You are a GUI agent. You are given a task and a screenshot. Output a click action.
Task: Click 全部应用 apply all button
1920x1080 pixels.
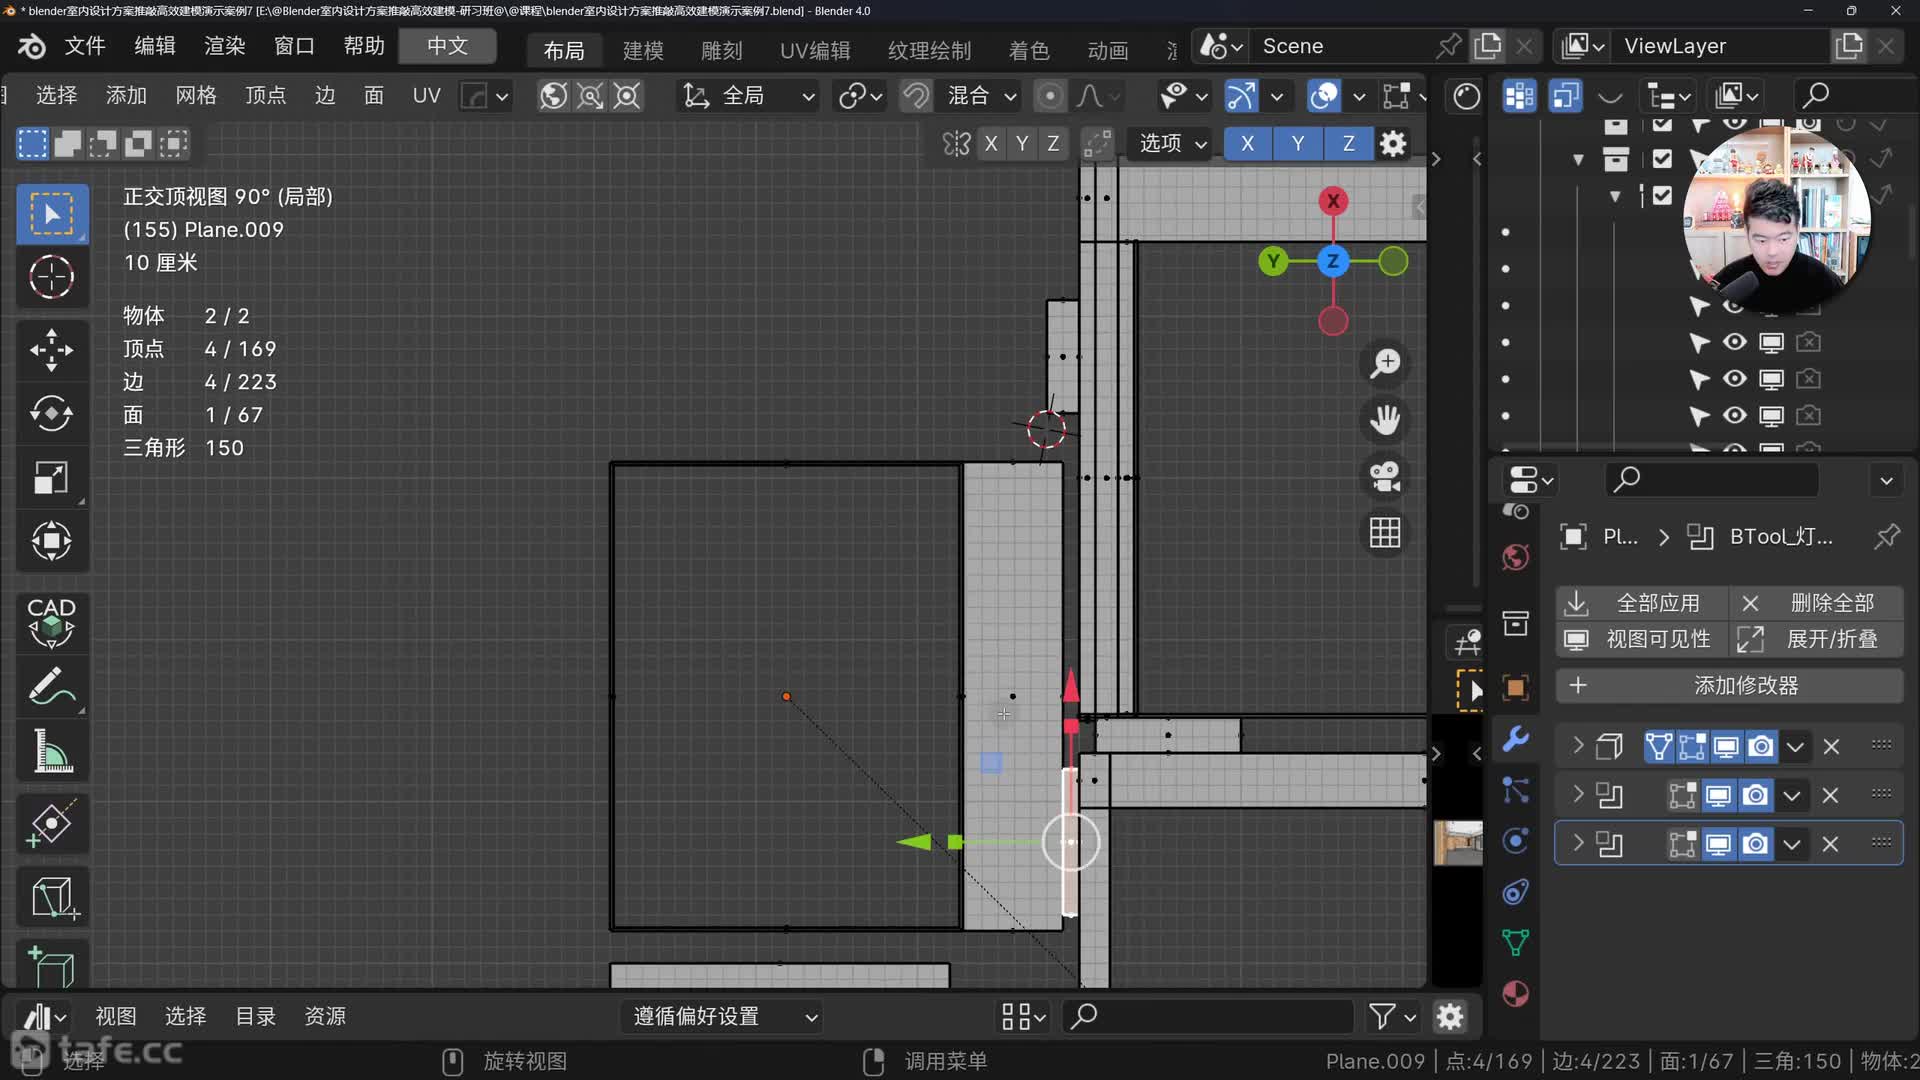coord(1640,603)
